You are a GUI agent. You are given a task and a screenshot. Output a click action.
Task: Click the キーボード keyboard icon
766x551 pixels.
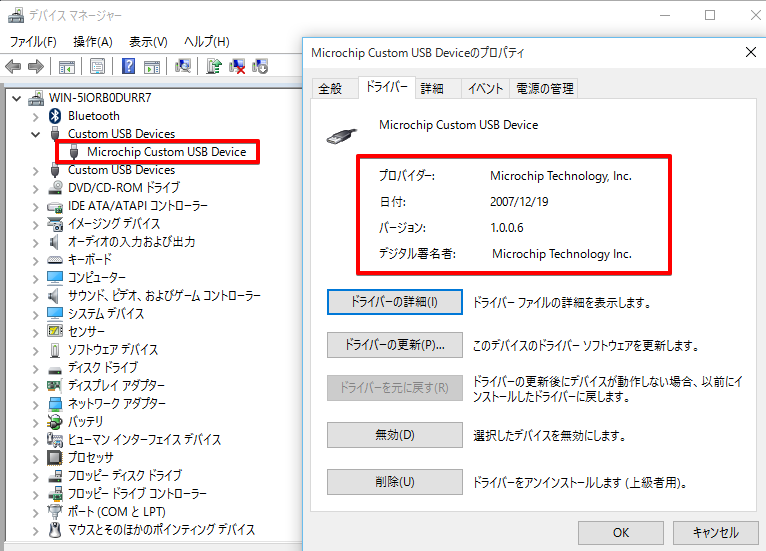(x=55, y=260)
